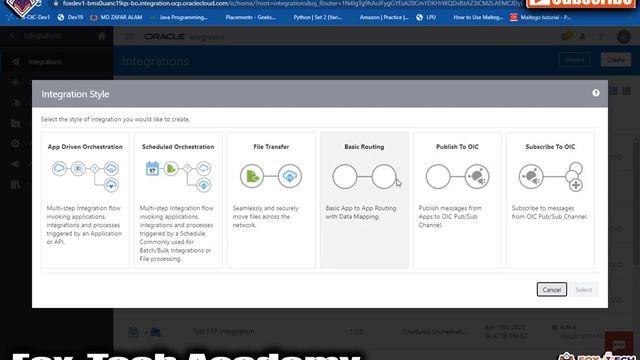Image resolution: width=640 pixels, height=360 pixels.
Task: Select the Scheduled Orchestration style card
Action: [178, 200]
